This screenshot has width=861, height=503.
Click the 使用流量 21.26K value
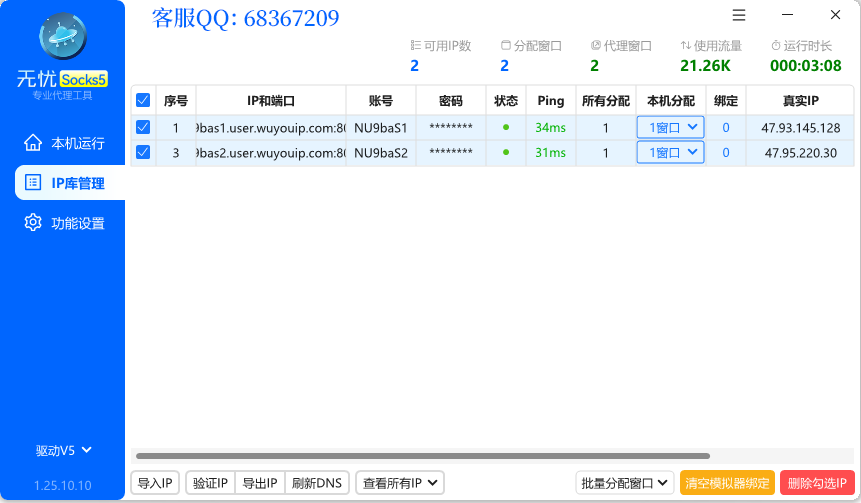pyautogui.click(x=706, y=66)
